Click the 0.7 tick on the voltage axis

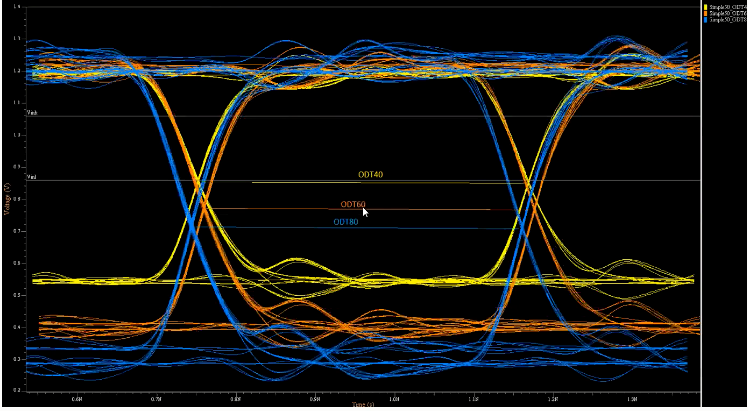[17, 231]
